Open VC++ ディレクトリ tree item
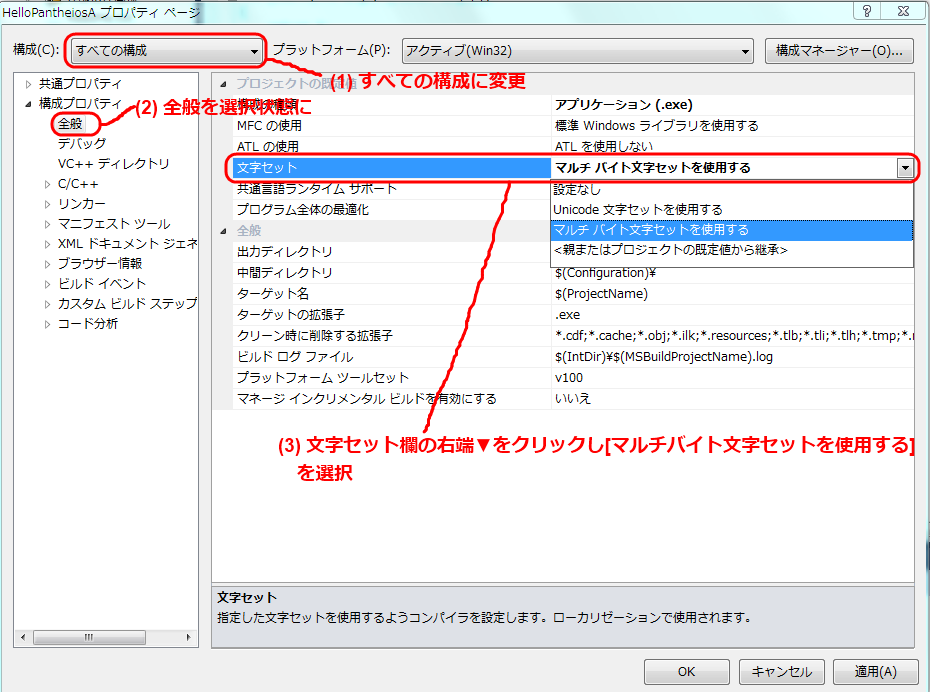 (x=113, y=164)
